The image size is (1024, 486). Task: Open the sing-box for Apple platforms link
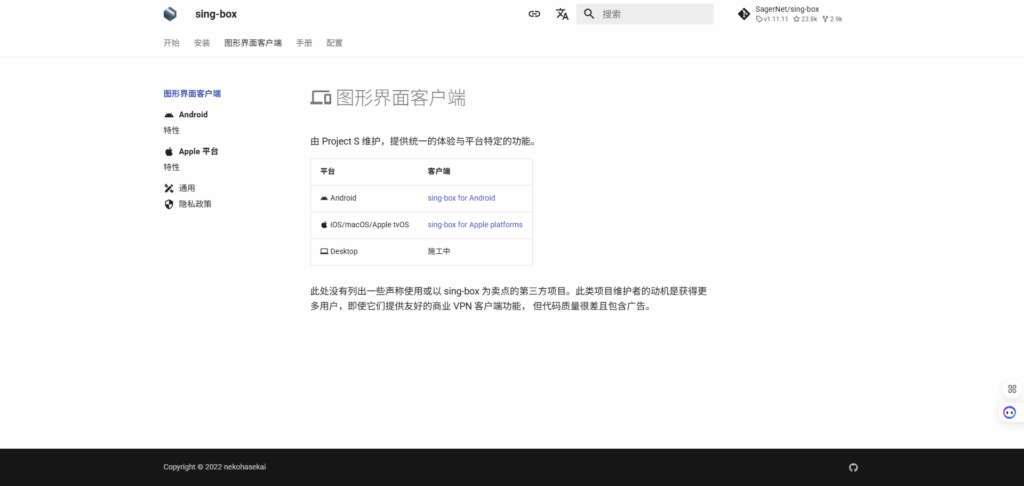tap(474, 225)
